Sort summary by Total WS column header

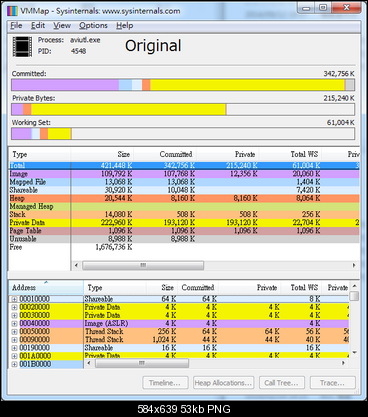tap(290, 154)
